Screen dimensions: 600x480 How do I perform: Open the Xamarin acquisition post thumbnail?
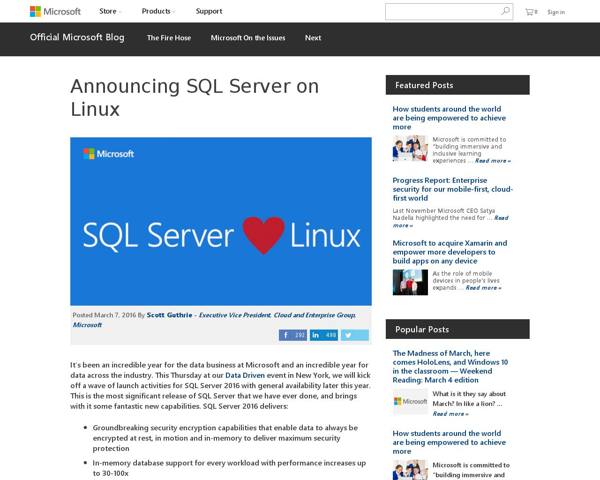409,281
